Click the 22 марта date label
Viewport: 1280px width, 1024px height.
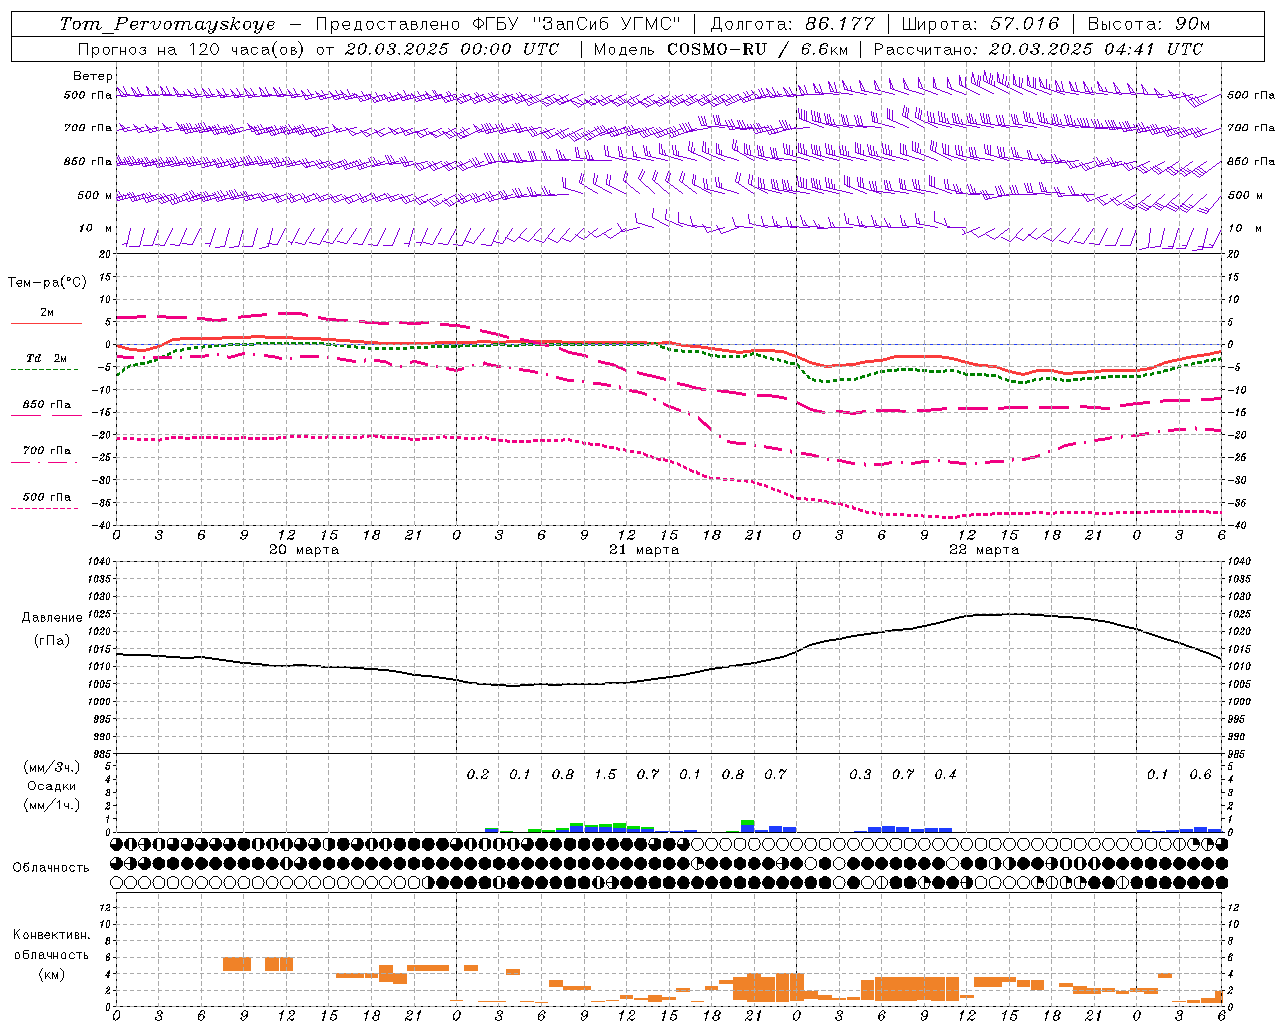(984, 550)
